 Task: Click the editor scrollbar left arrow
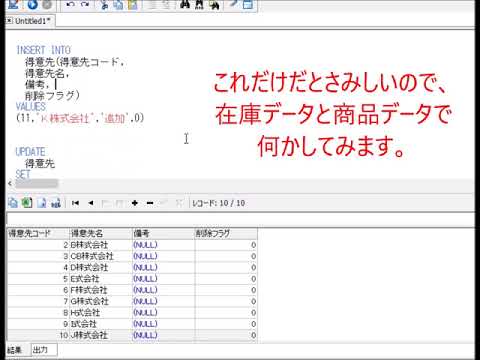[x=10, y=183]
